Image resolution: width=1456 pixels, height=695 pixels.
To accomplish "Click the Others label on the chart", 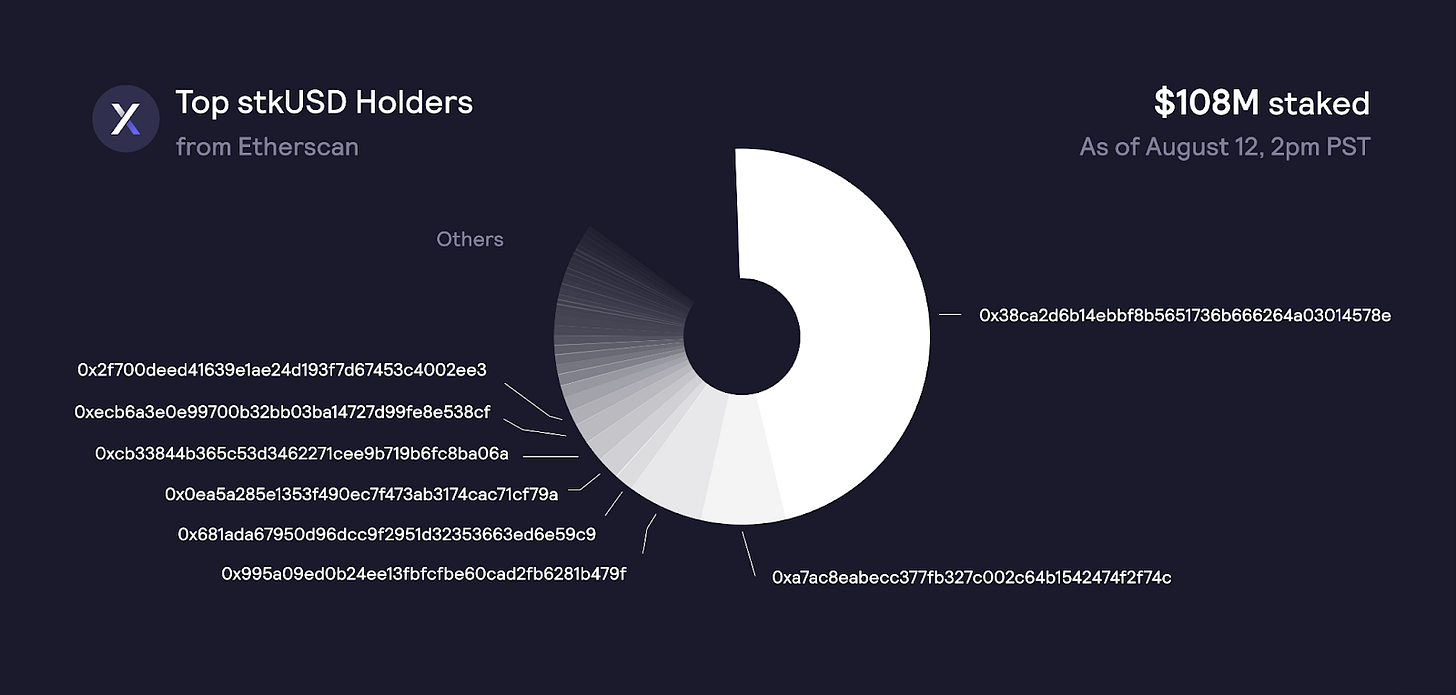I will coord(470,240).
